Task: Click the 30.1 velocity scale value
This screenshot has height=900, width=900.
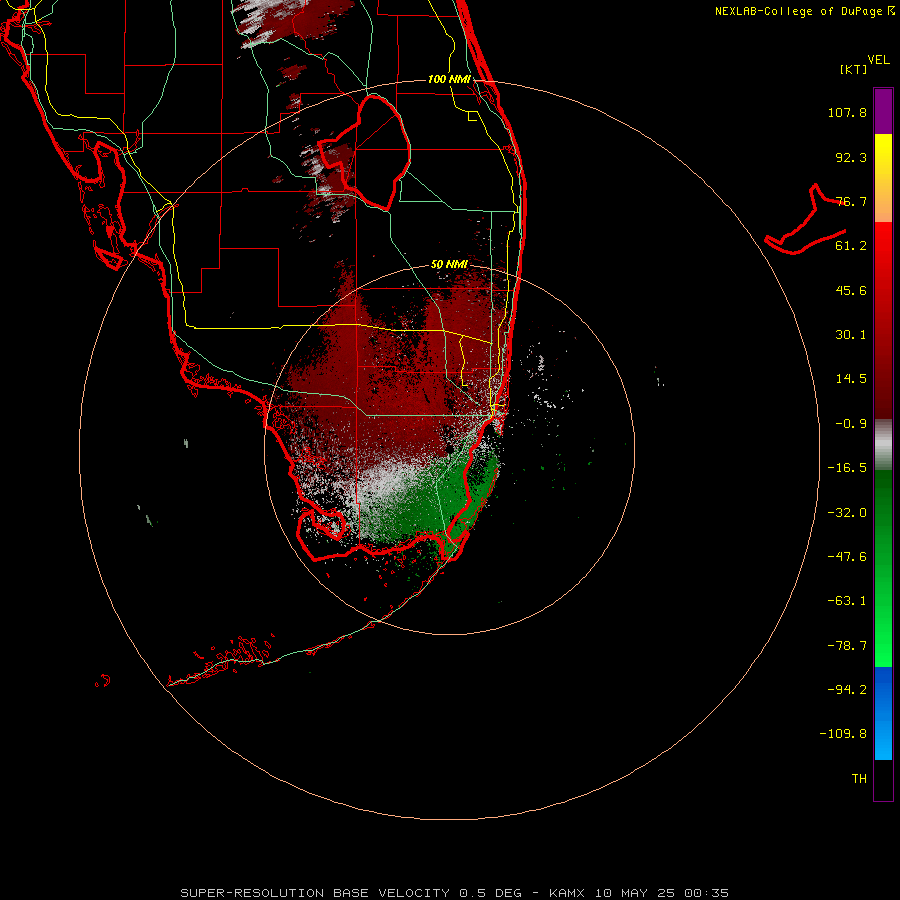Action: 851,335
